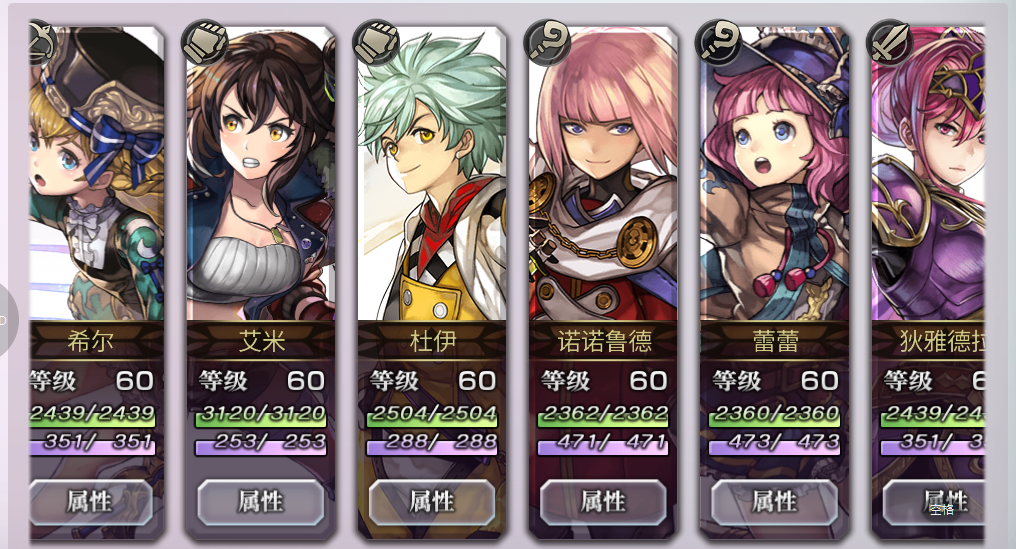
Task: Open 属性 for 艾米
Action: (x=260, y=502)
